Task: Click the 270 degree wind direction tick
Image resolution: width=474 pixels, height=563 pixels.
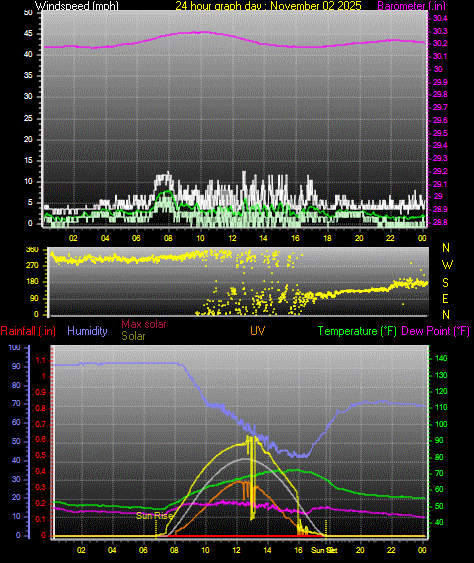Action: point(32,266)
